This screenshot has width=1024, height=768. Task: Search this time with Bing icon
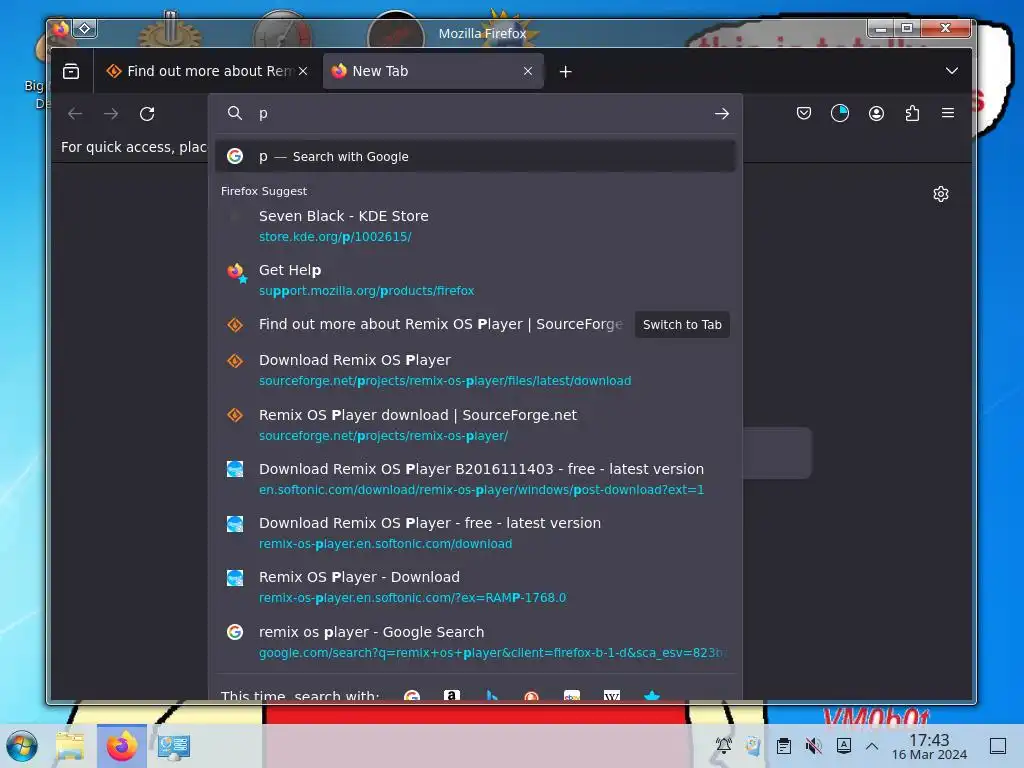click(492, 695)
